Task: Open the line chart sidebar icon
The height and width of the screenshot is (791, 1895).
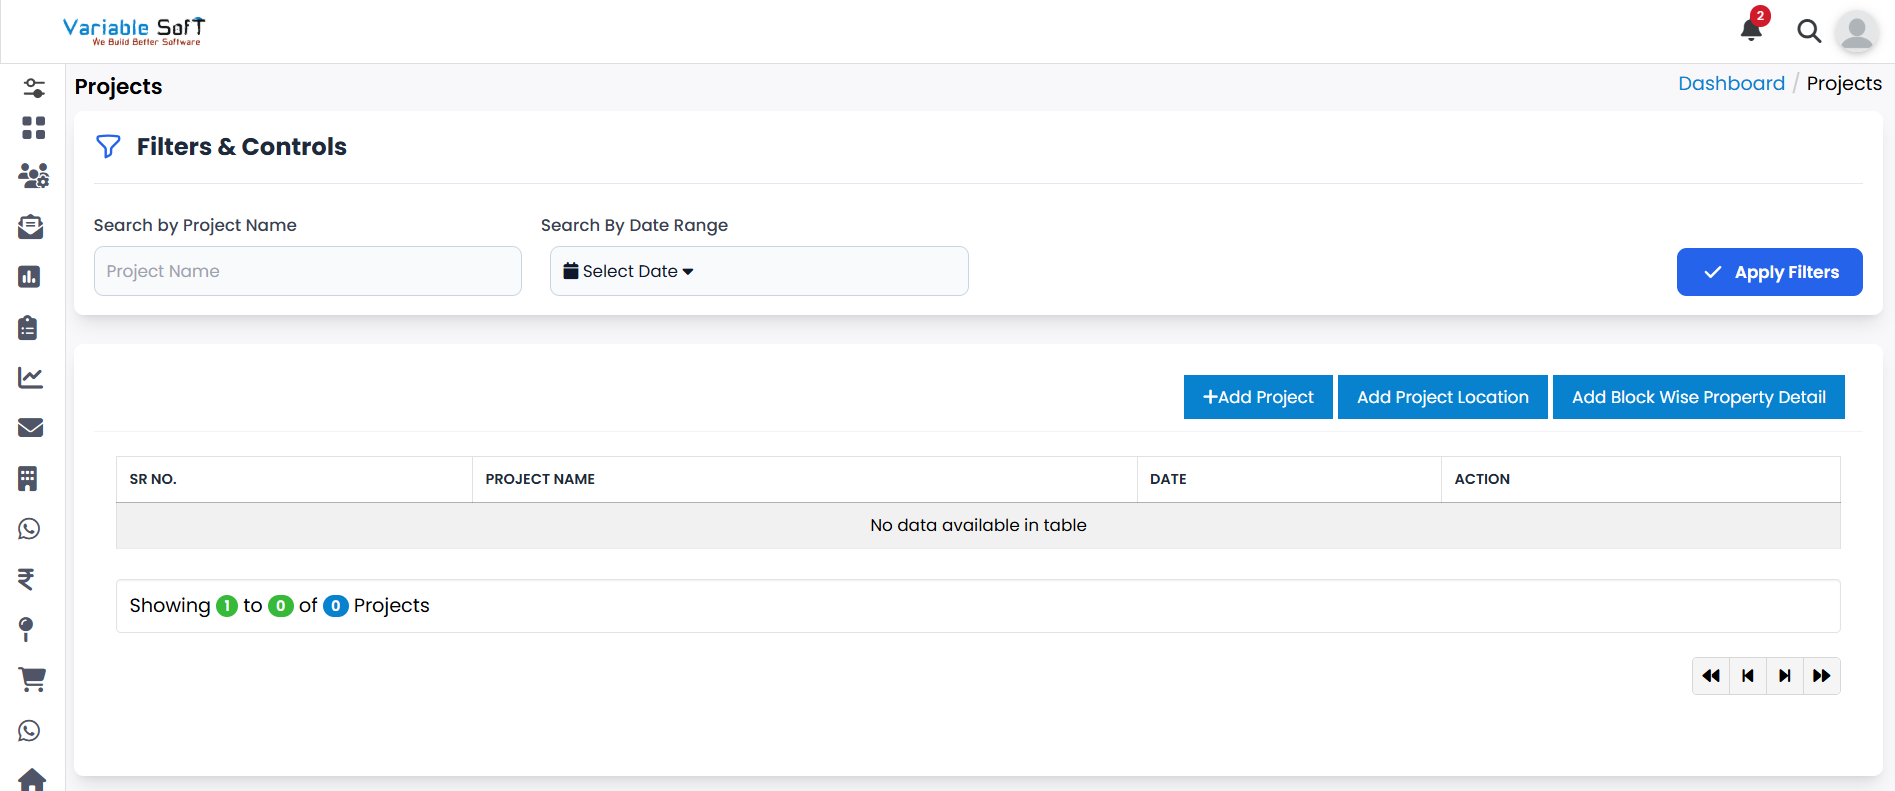Action: 31,377
